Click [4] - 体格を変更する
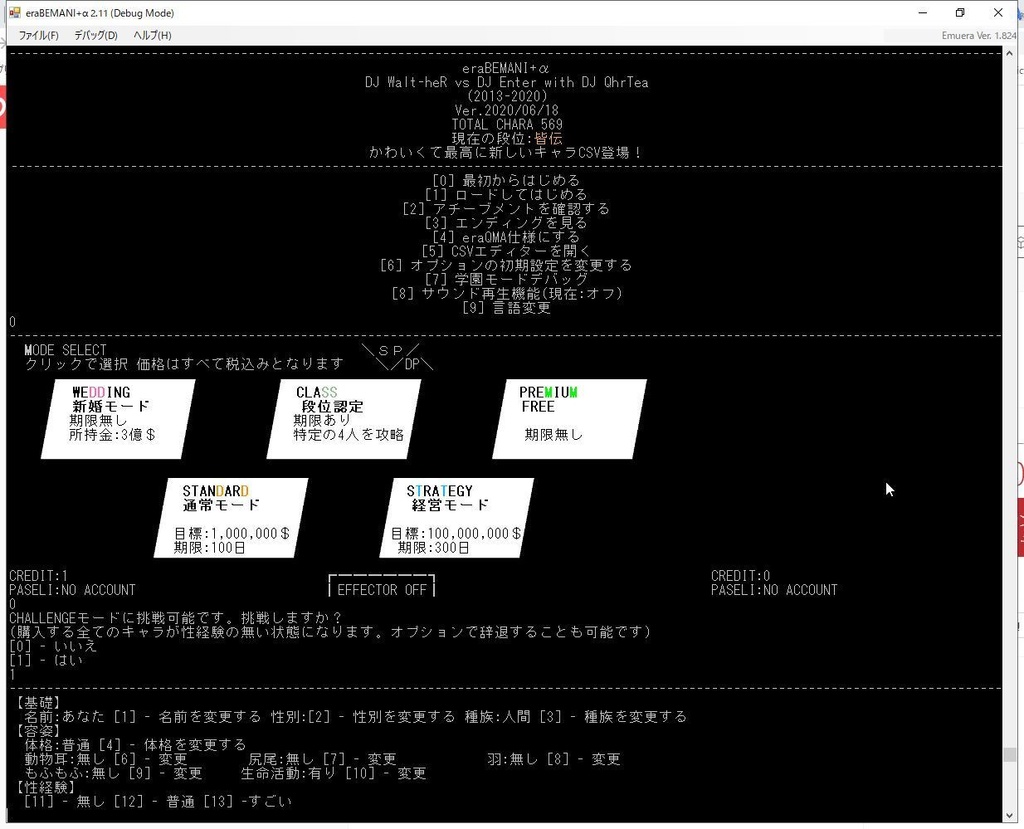Viewport: 1024px width, 829px height. (172, 745)
